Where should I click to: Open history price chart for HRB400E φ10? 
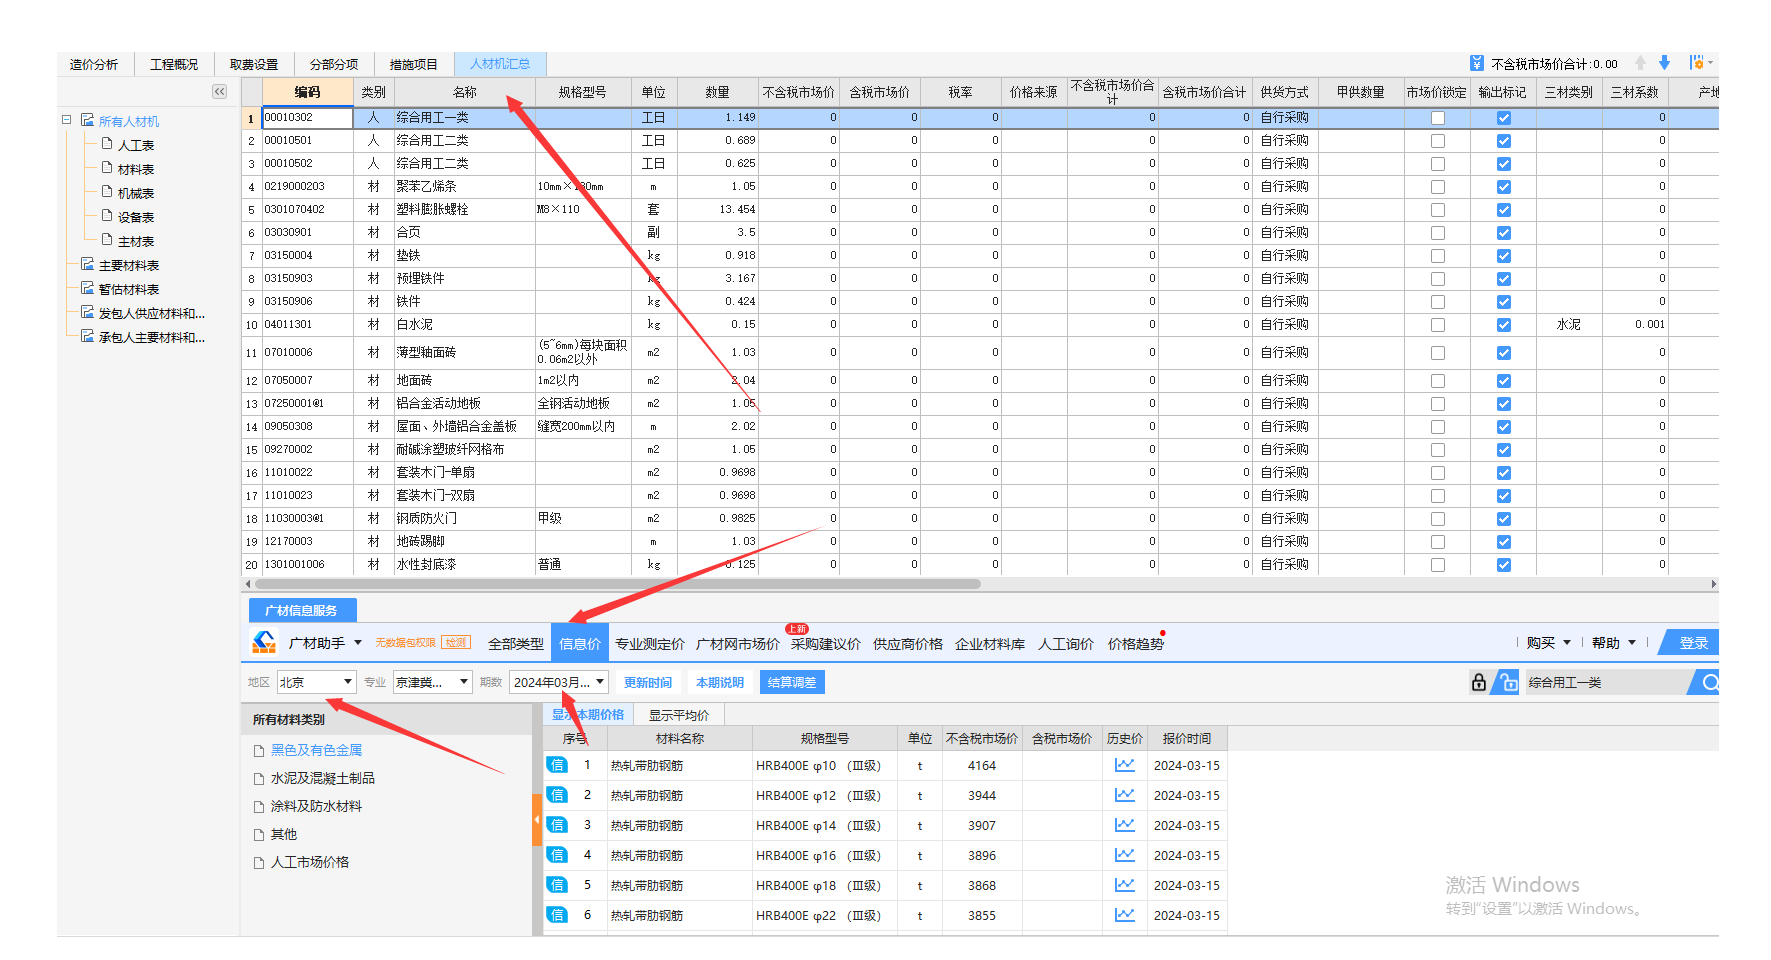coord(1125,765)
